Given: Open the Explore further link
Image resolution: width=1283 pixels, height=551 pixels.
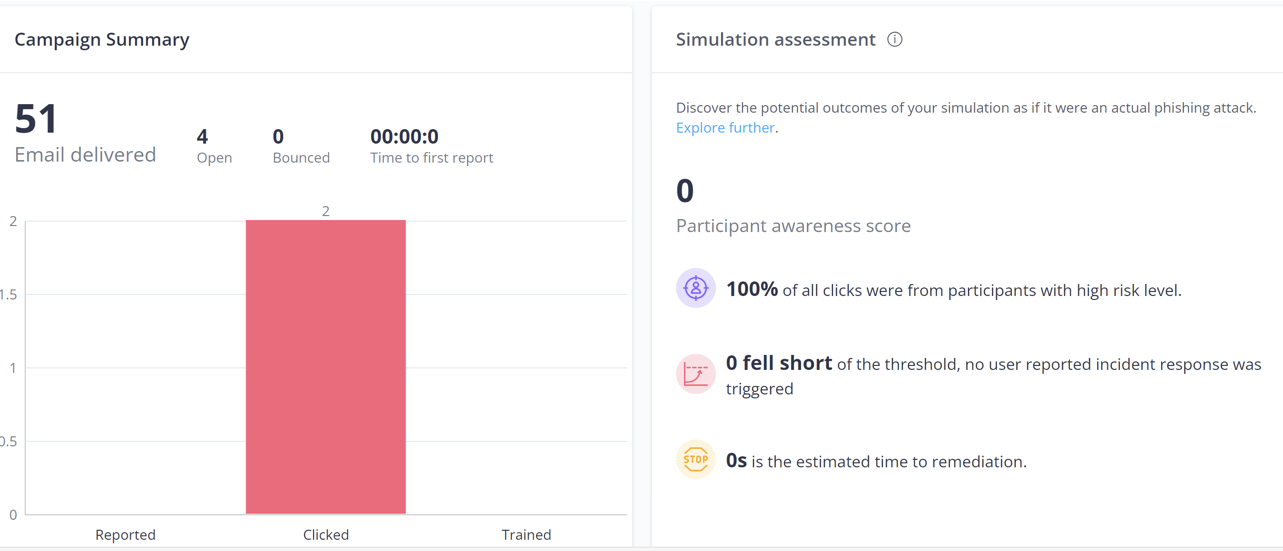Looking at the screenshot, I should (725, 128).
